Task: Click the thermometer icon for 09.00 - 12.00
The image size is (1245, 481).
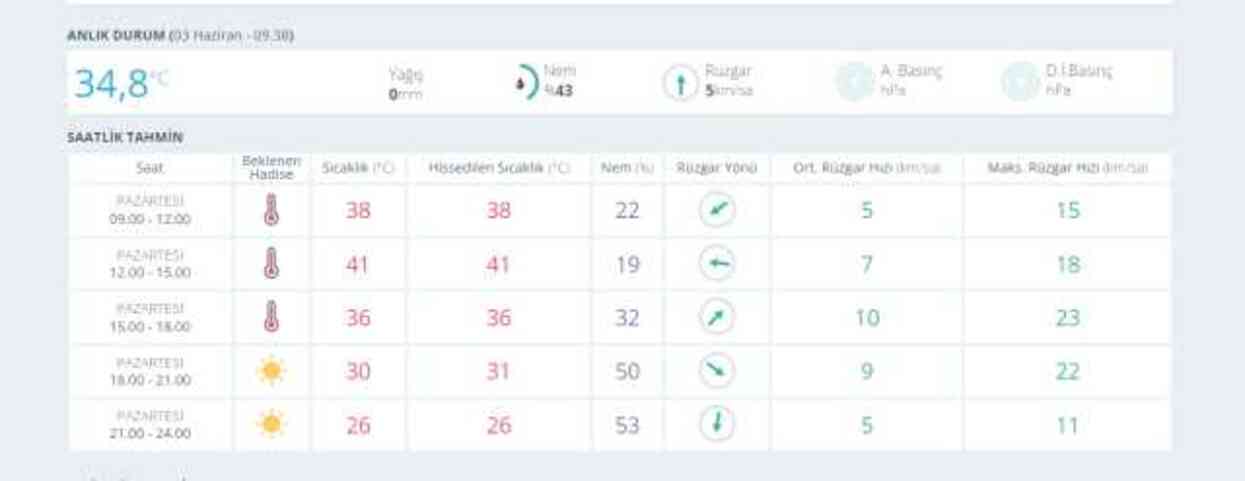Action: tap(270, 210)
